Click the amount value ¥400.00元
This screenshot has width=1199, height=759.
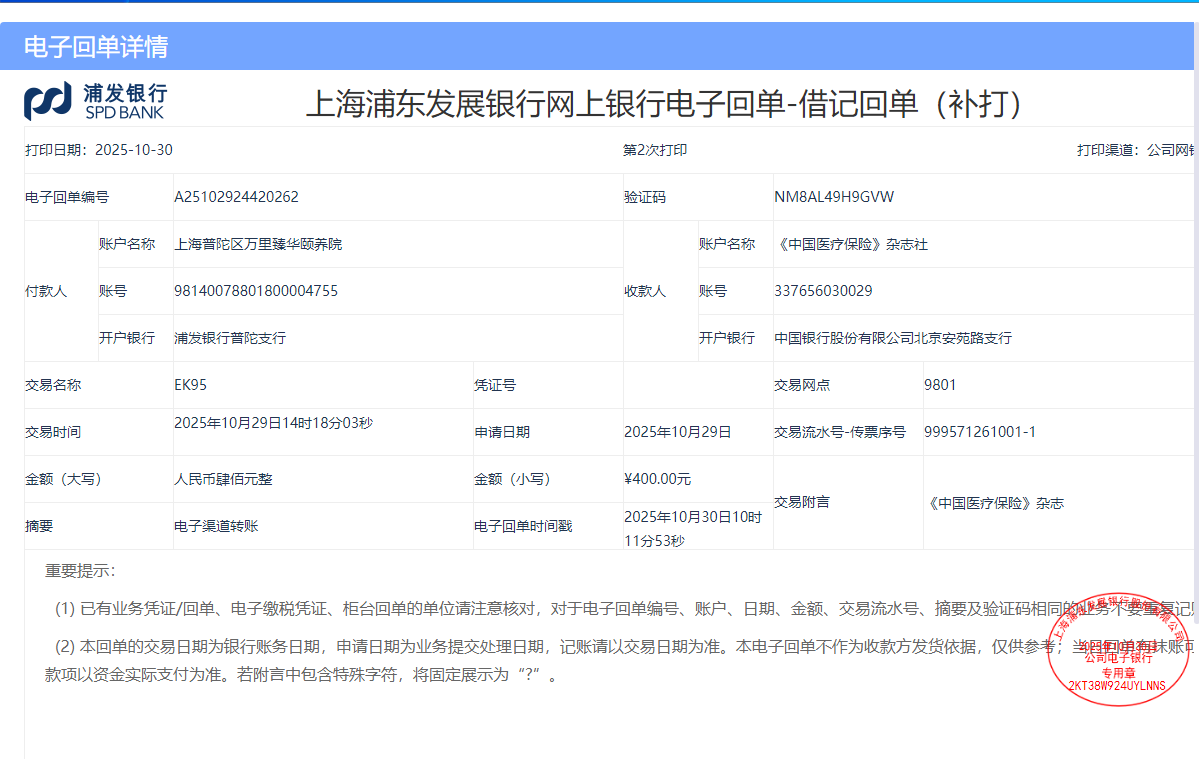click(657, 479)
